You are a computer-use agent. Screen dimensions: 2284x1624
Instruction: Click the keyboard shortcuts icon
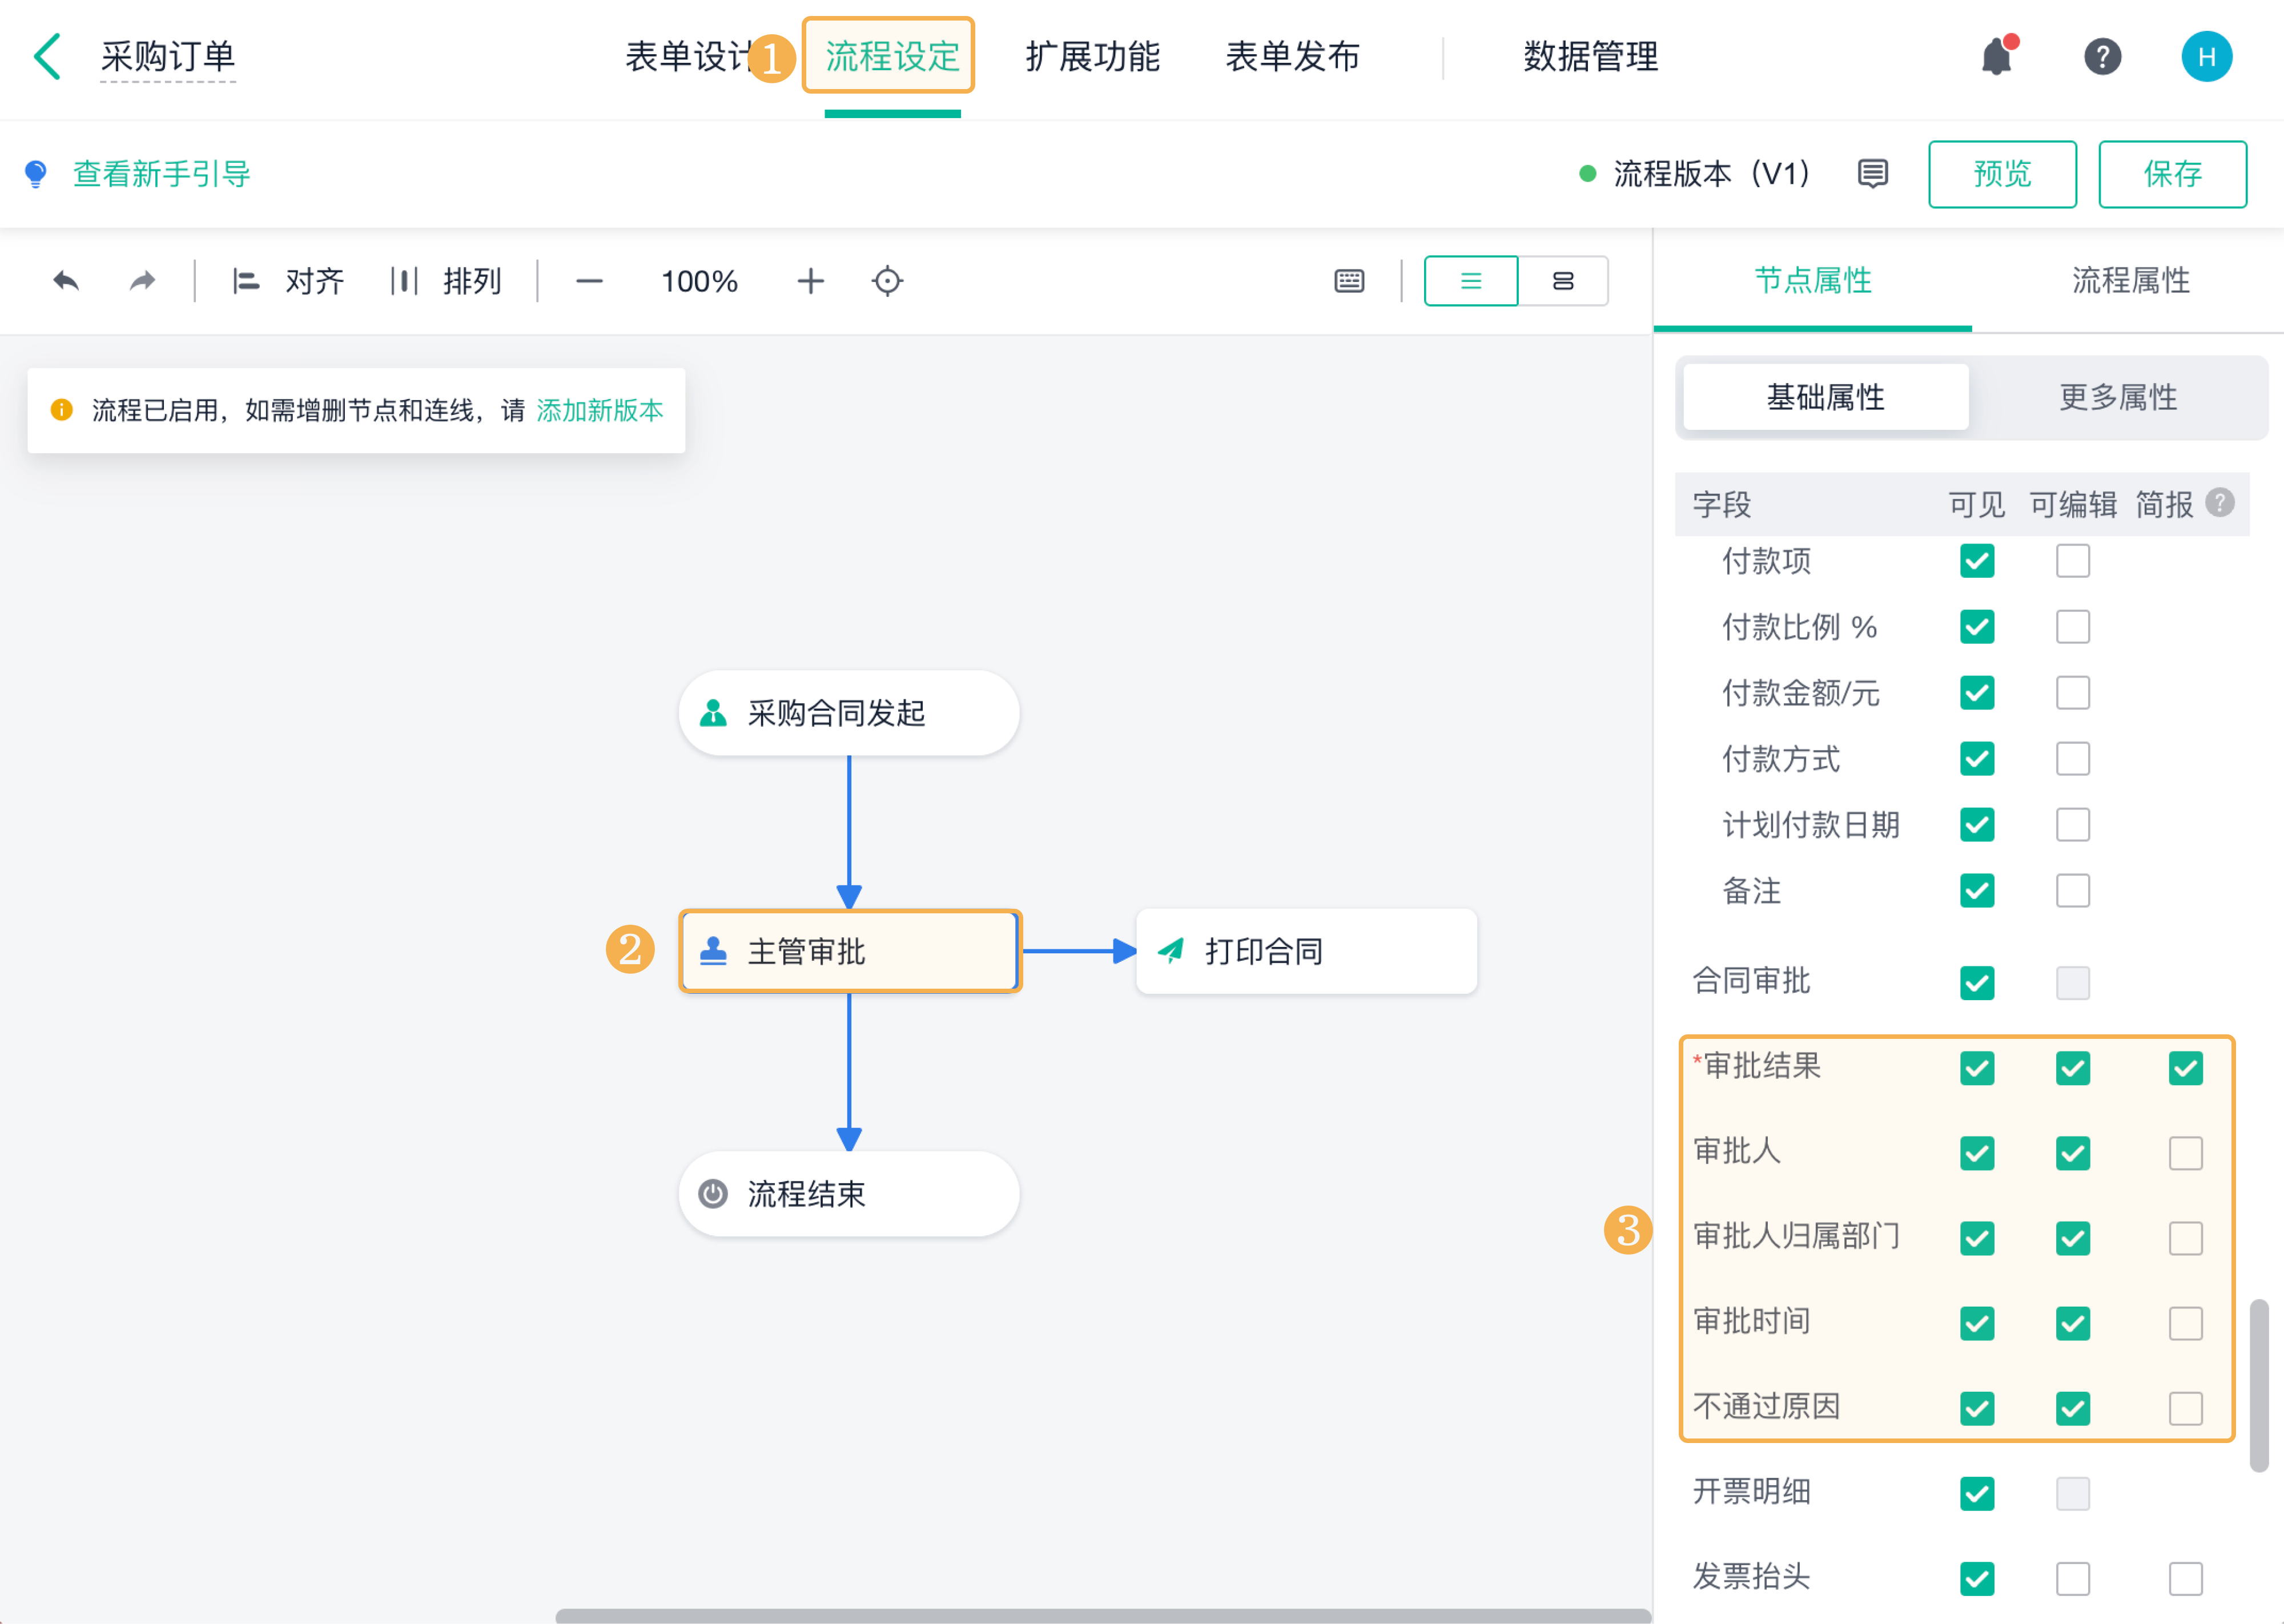pyautogui.click(x=1349, y=281)
